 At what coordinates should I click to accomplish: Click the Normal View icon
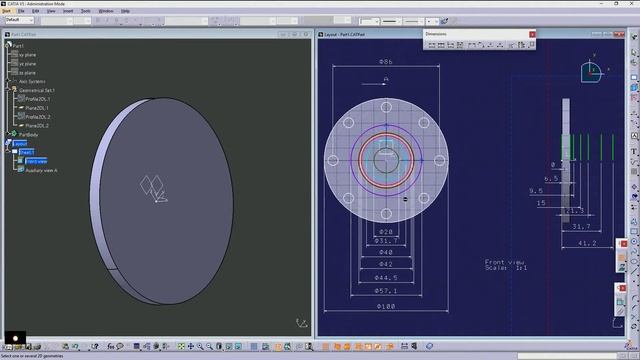(219, 347)
